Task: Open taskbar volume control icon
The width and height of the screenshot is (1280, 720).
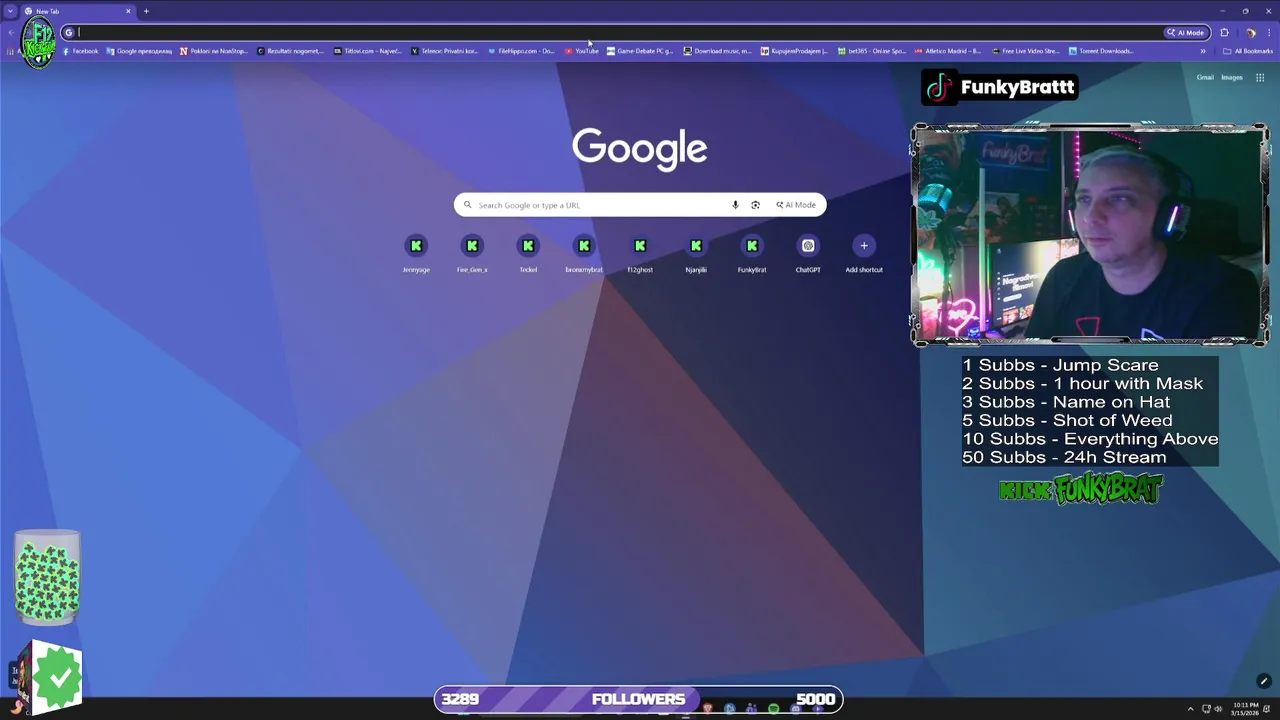Action: tap(1218, 709)
